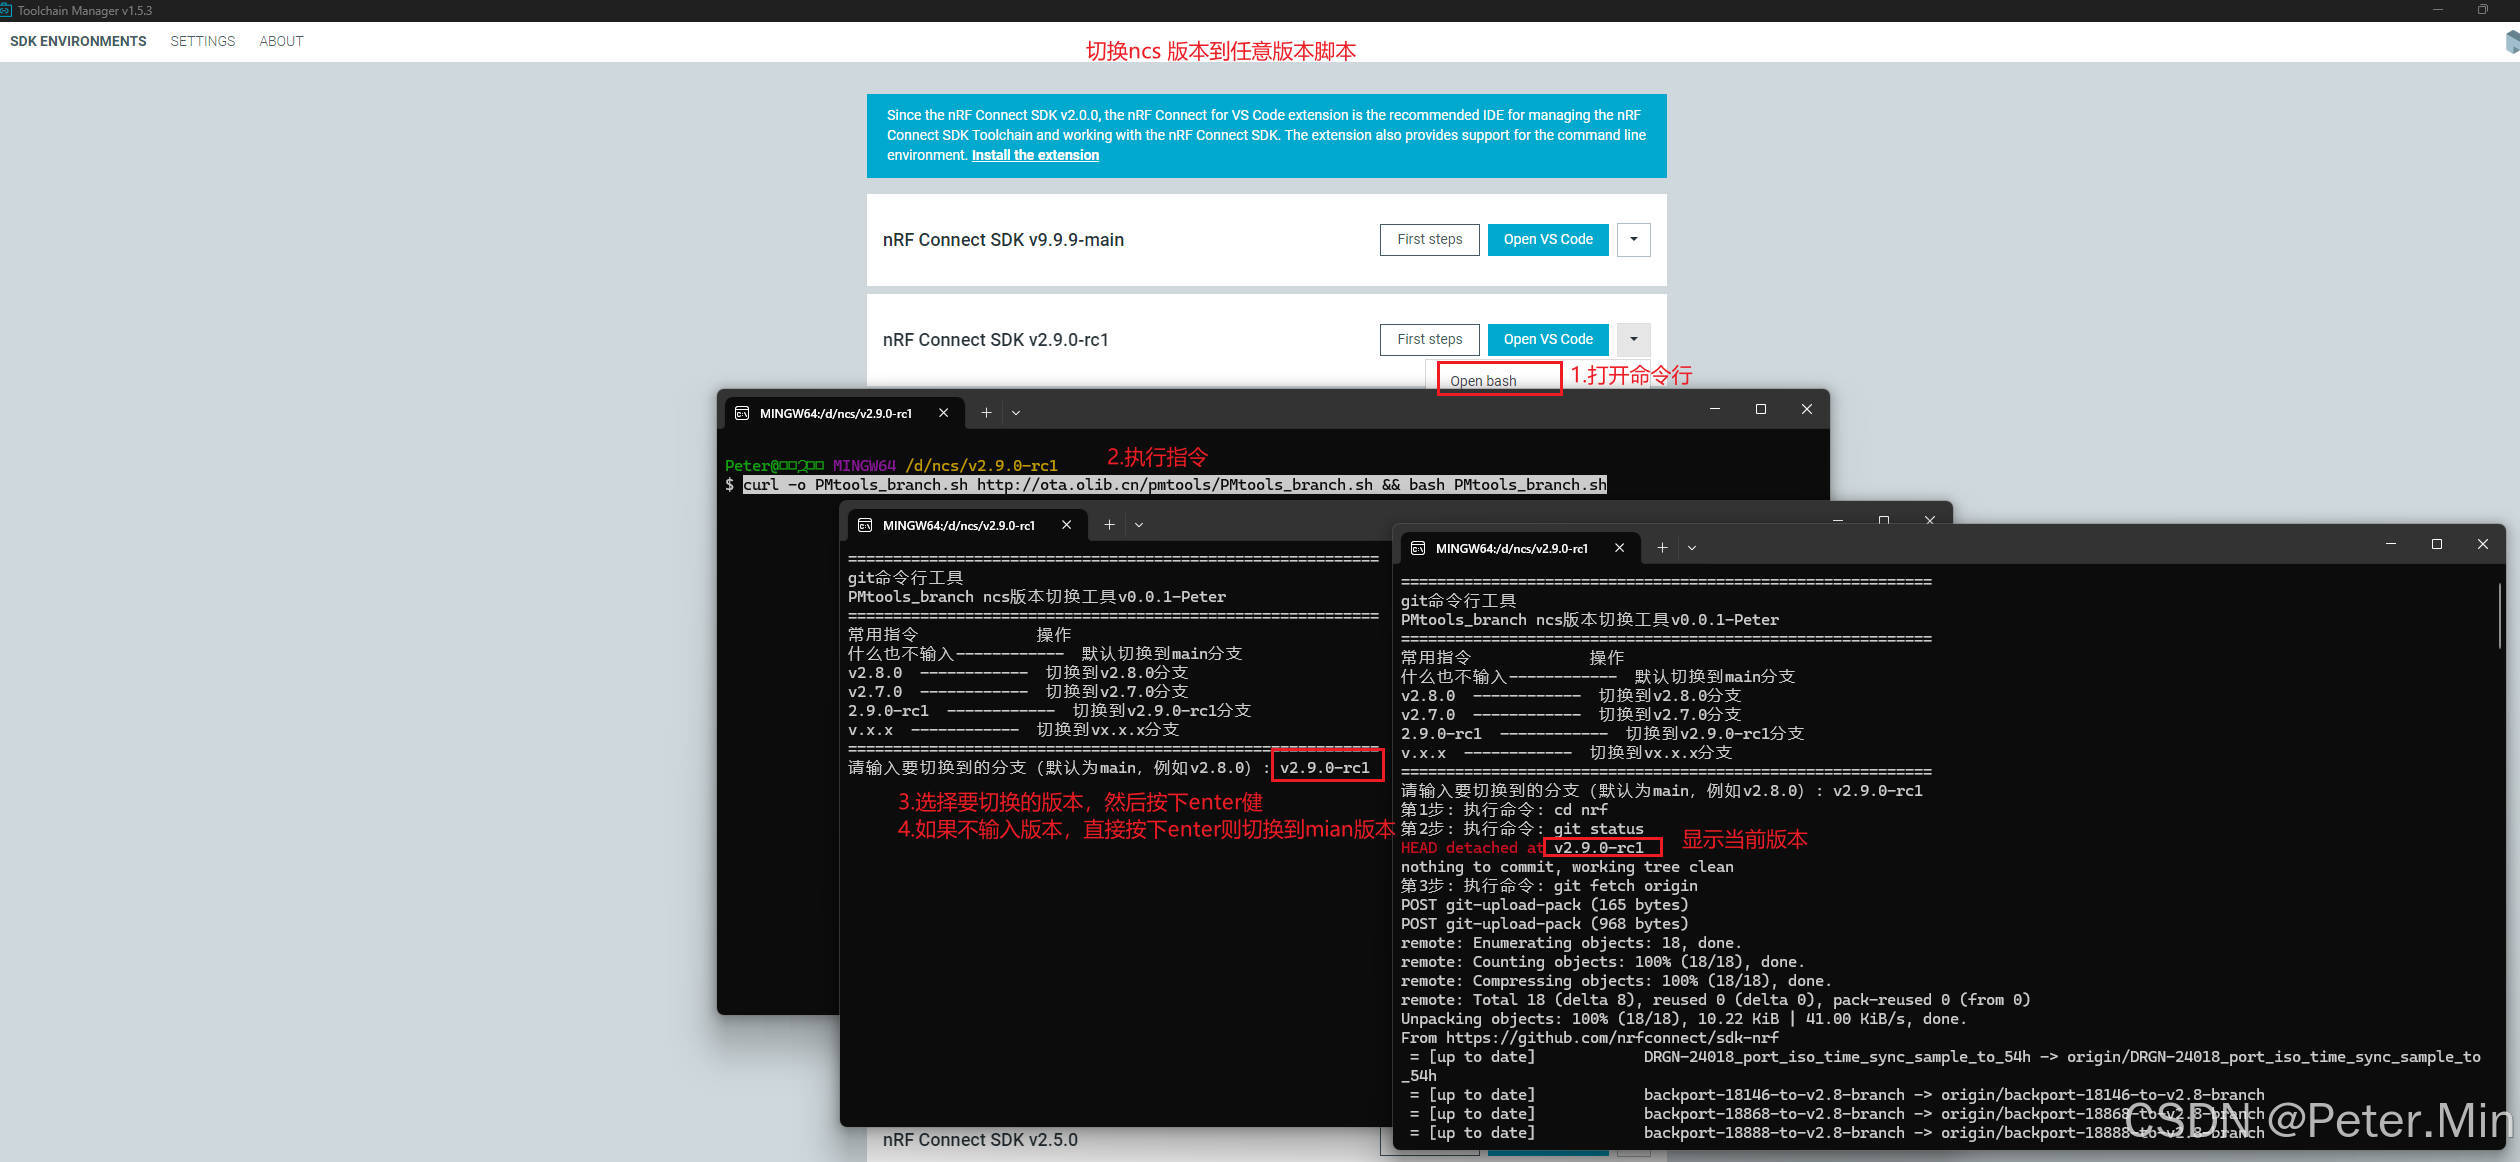This screenshot has height=1162, width=2520.
Task: Close the second terminal's MINGW64 tab with its X
Action: coord(1066,524)
